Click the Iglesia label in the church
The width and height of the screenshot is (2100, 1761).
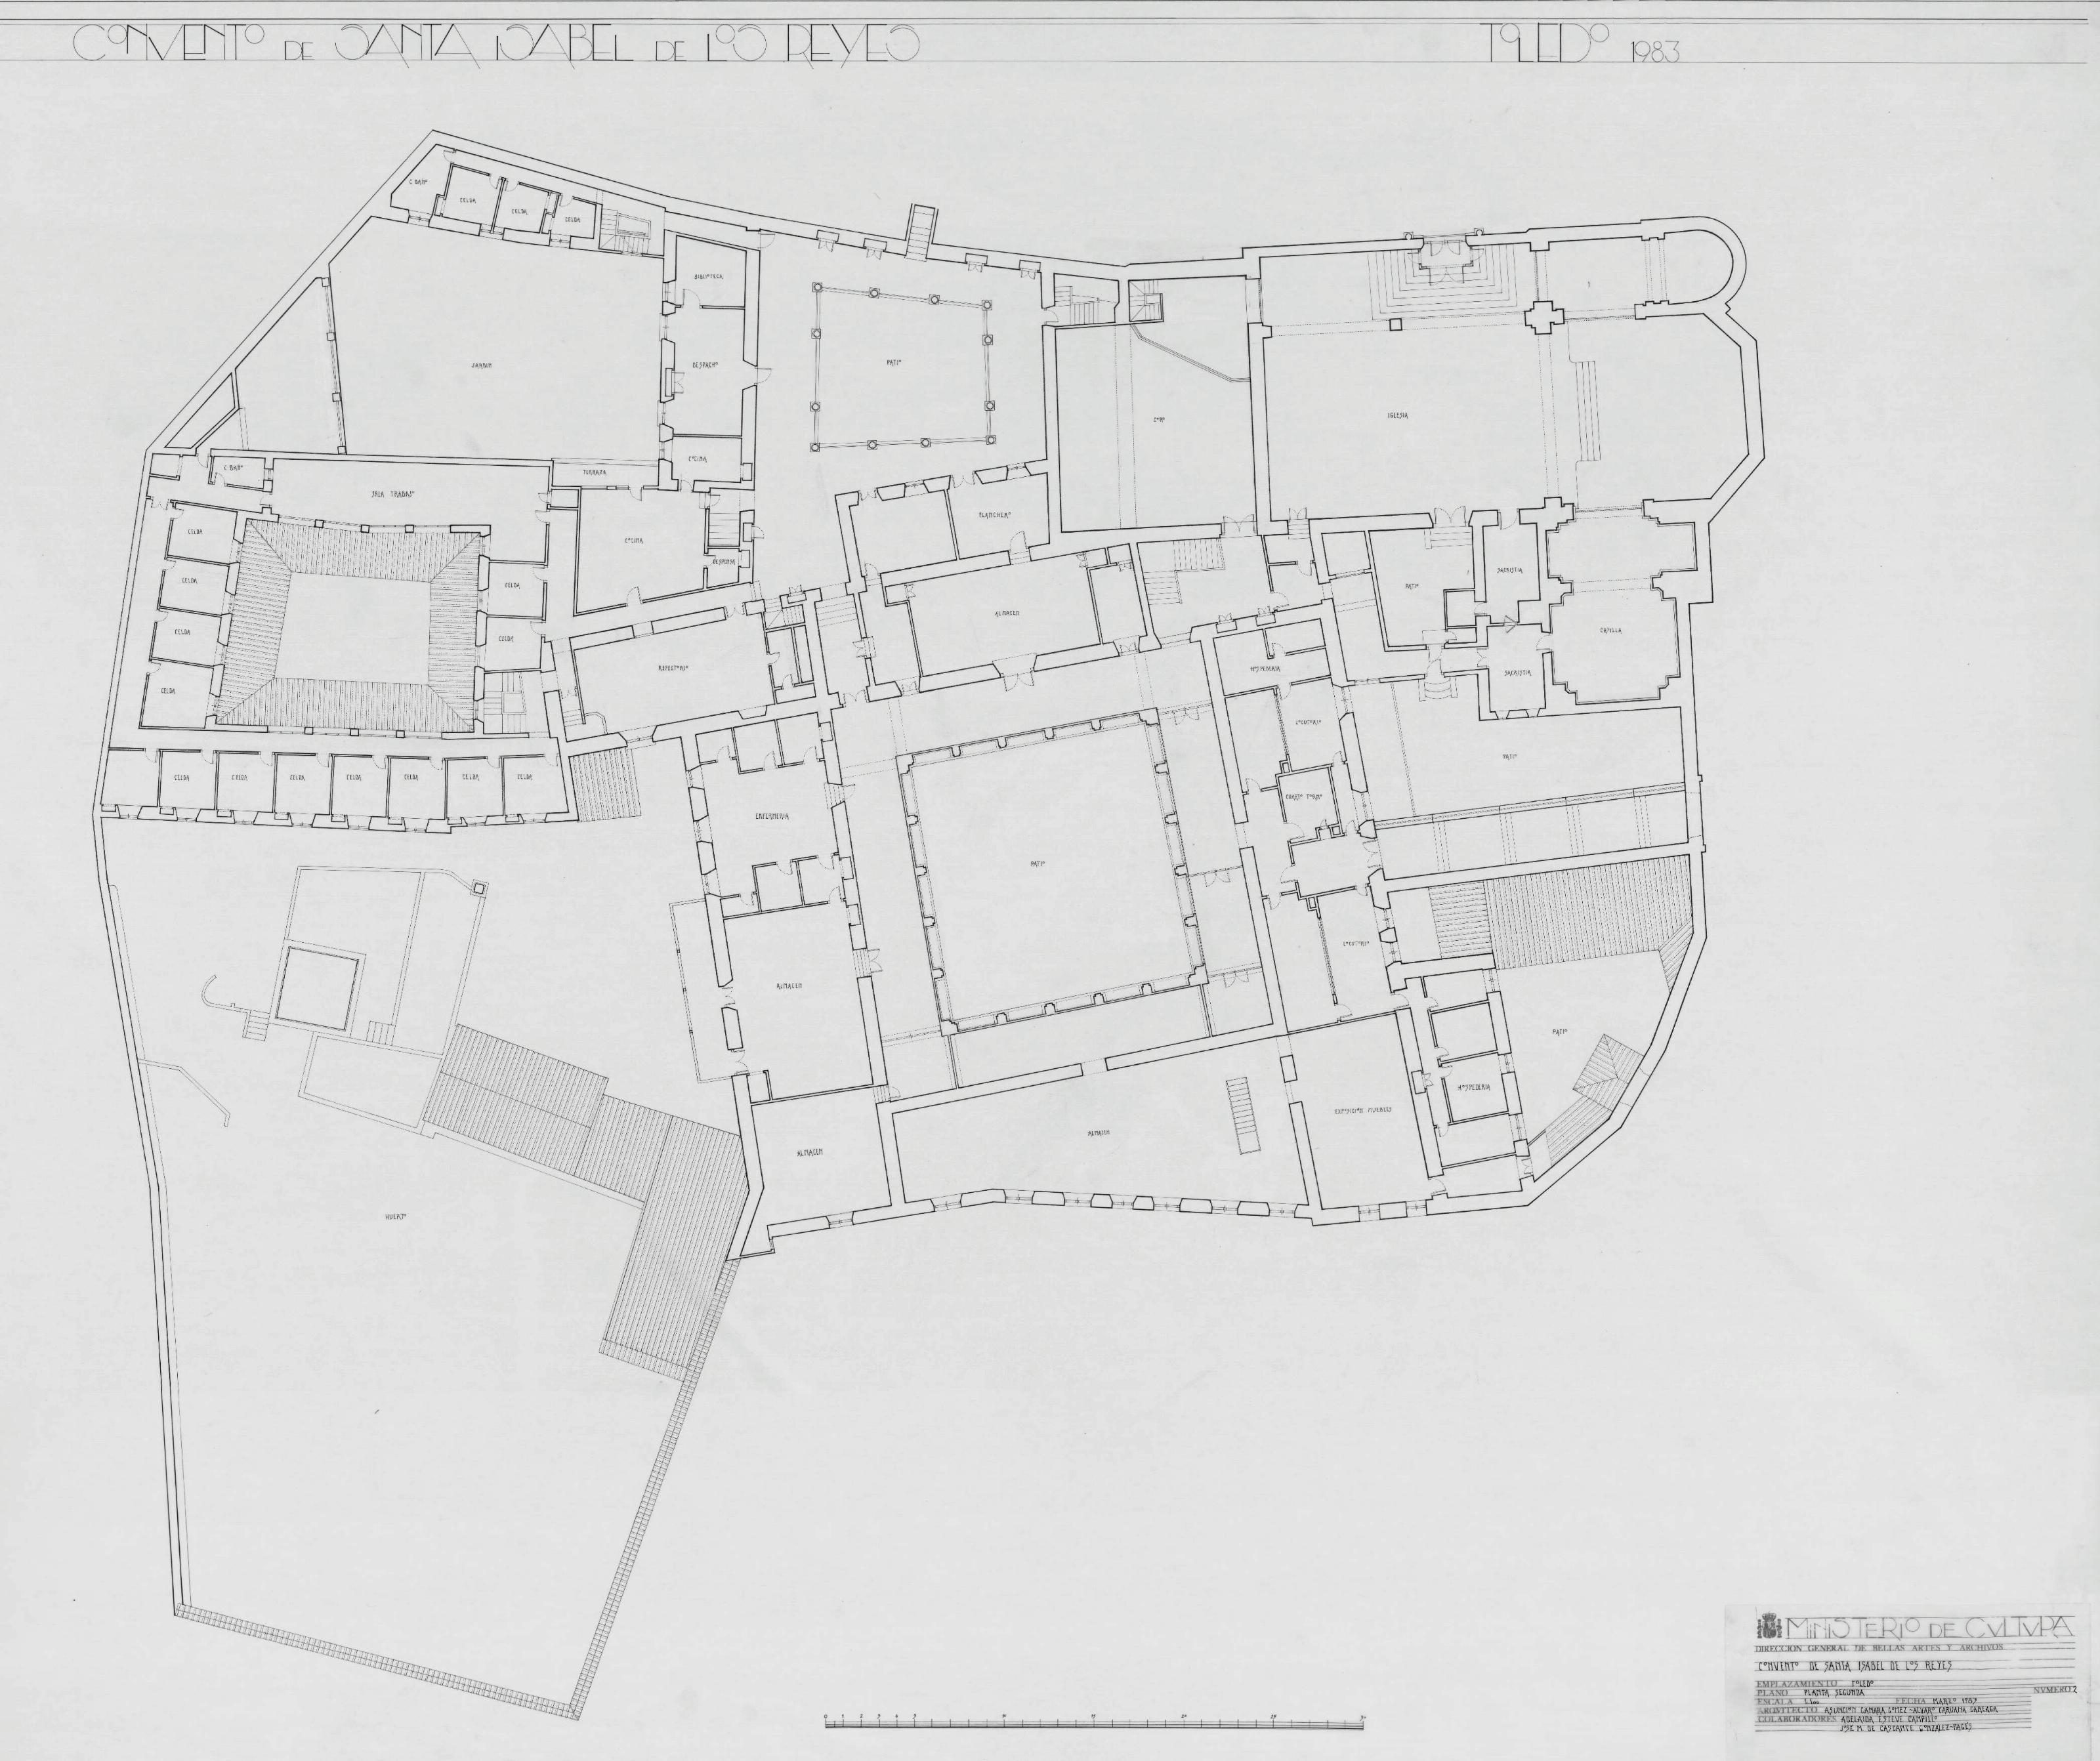pos(1397,416)
